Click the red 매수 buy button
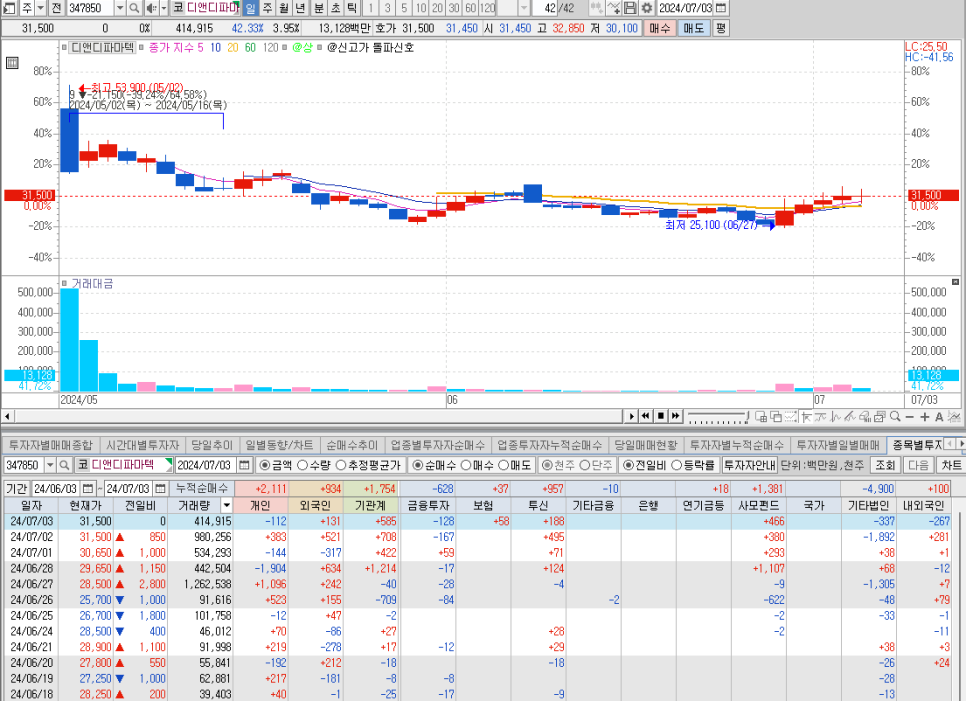Viewport: 966px width, 701px height. (x=659, y=28)
